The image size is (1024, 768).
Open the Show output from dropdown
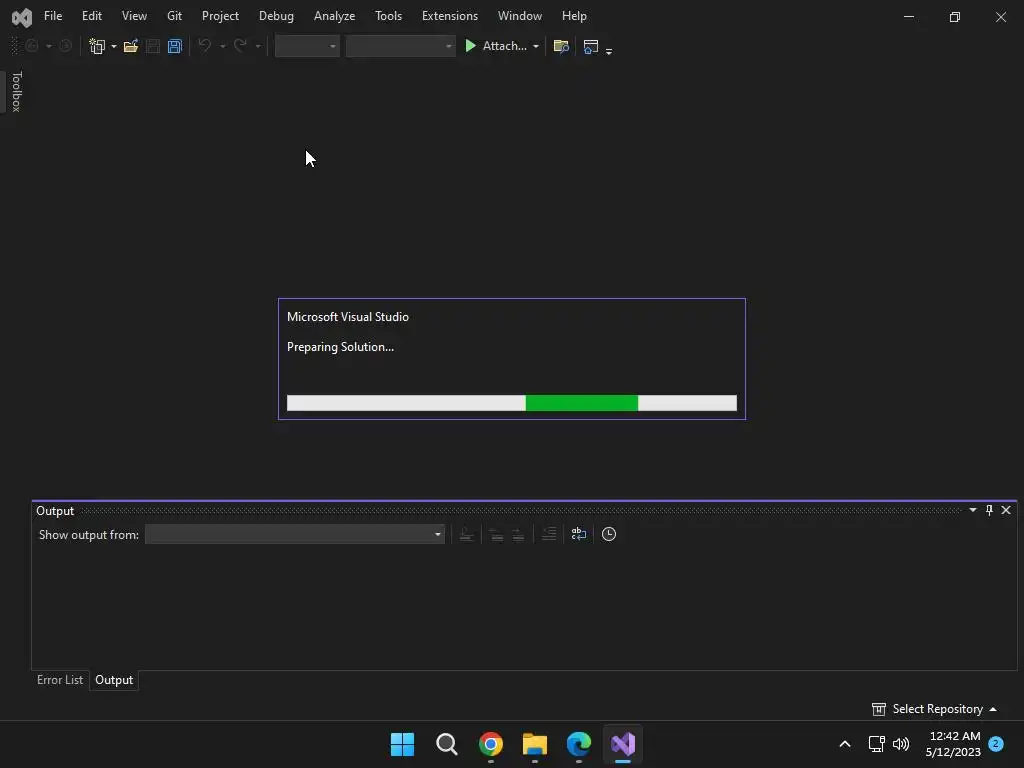point(295,534)
